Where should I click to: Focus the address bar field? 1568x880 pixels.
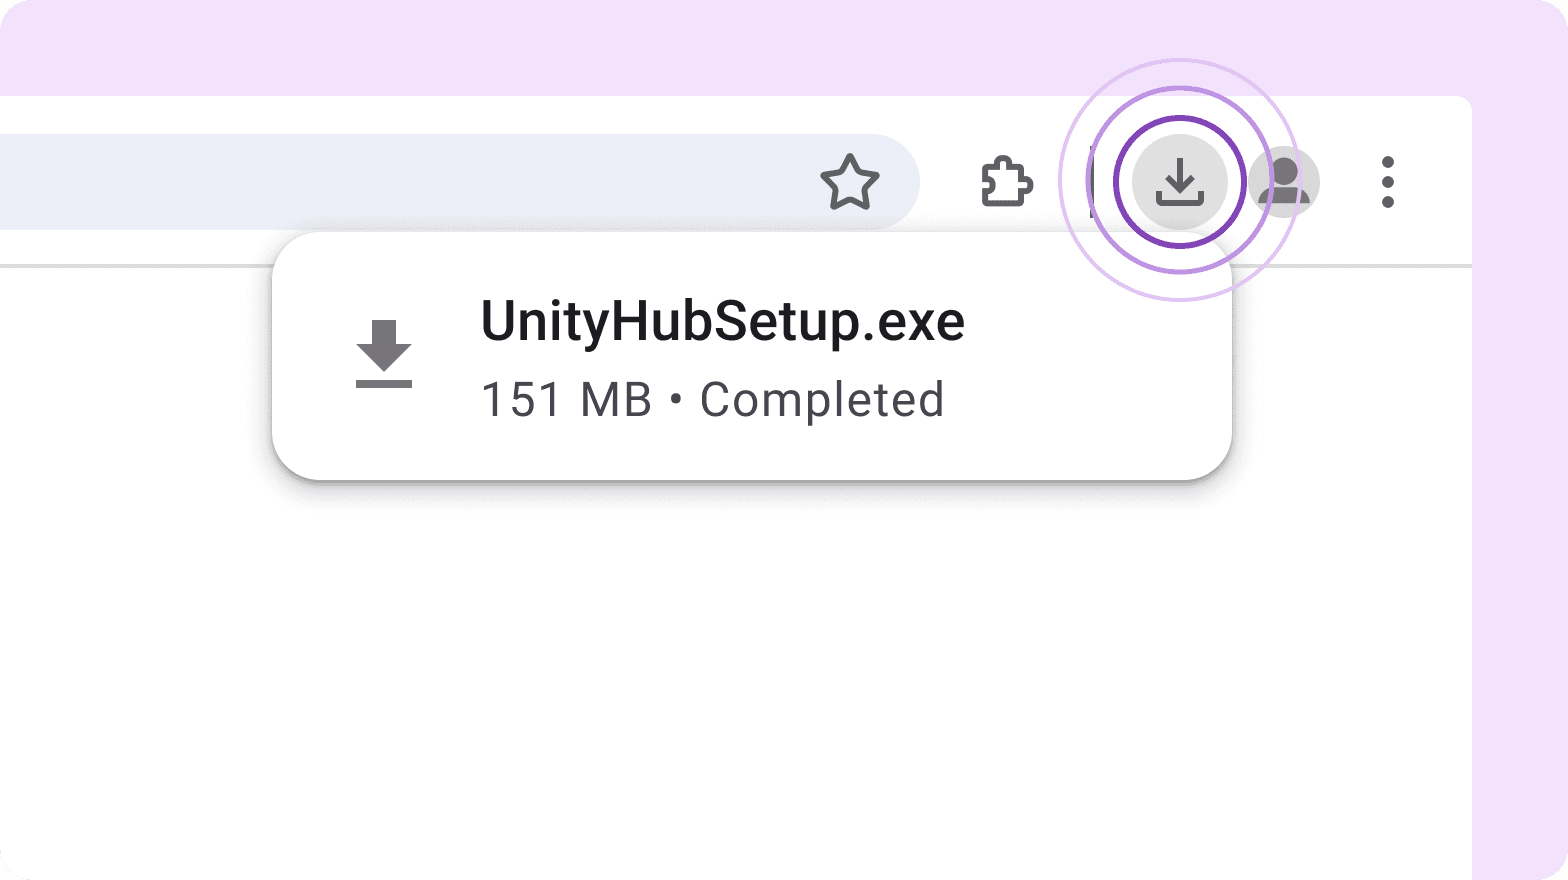pos(400,182)
